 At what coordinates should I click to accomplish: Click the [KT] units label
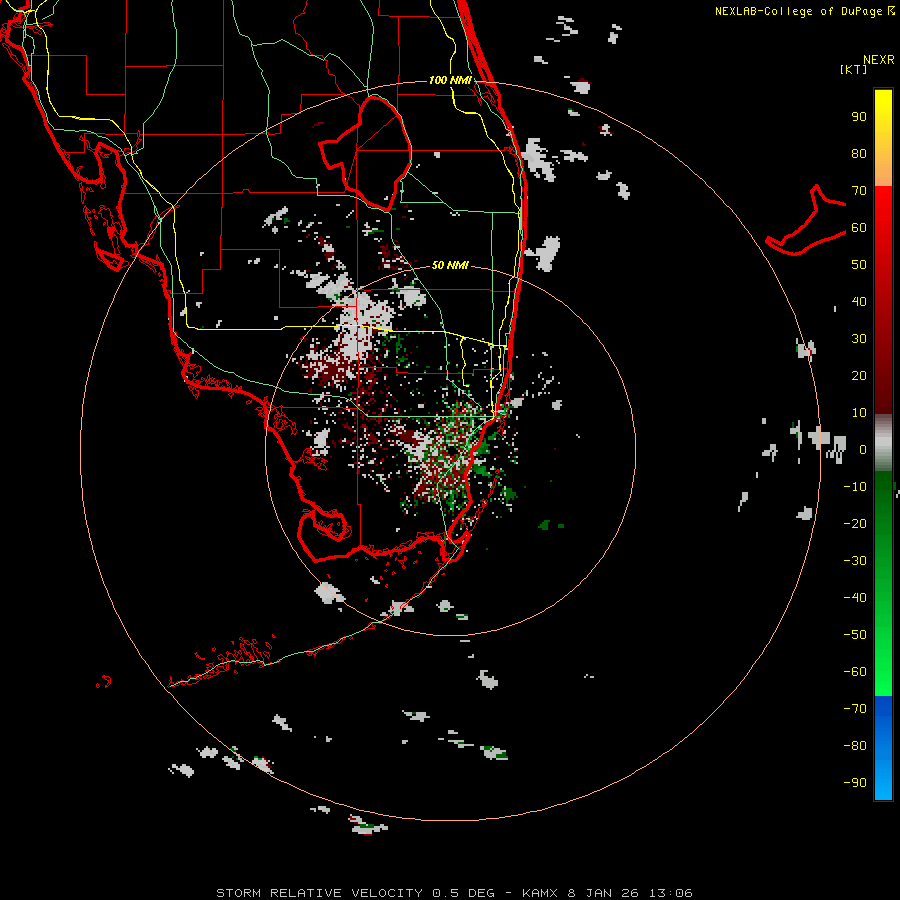[854, 69]
